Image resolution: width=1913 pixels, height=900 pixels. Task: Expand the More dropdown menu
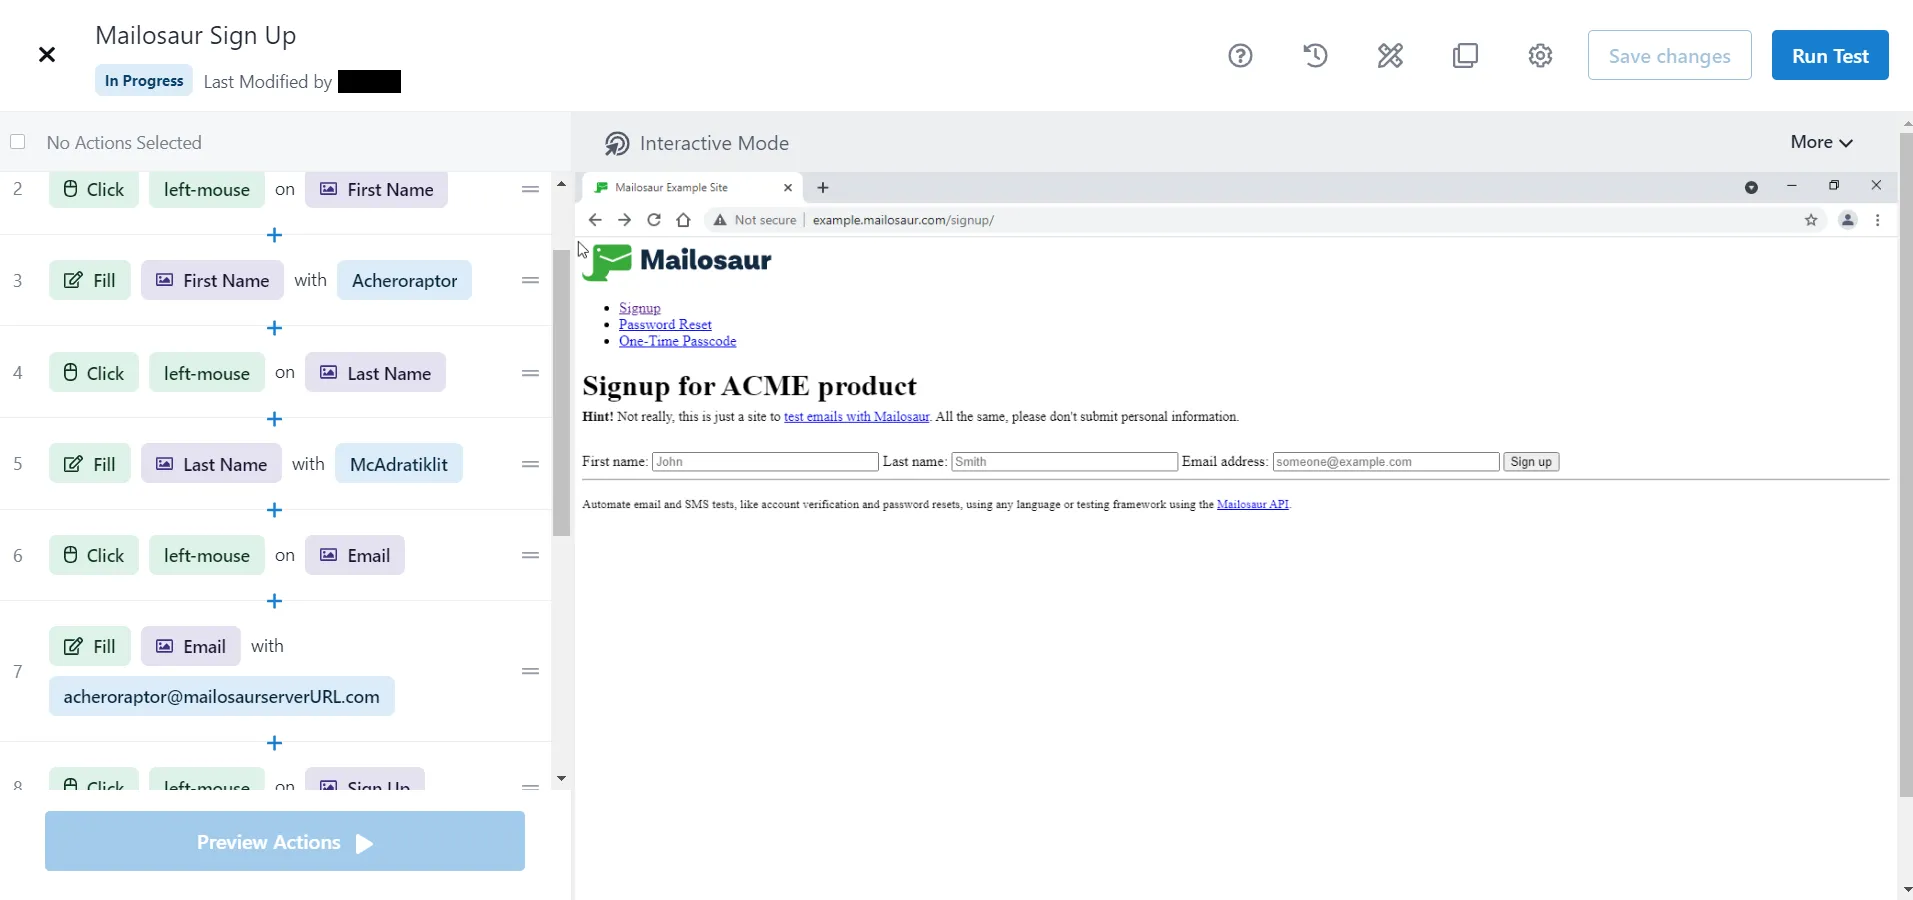coord(1821,143)
